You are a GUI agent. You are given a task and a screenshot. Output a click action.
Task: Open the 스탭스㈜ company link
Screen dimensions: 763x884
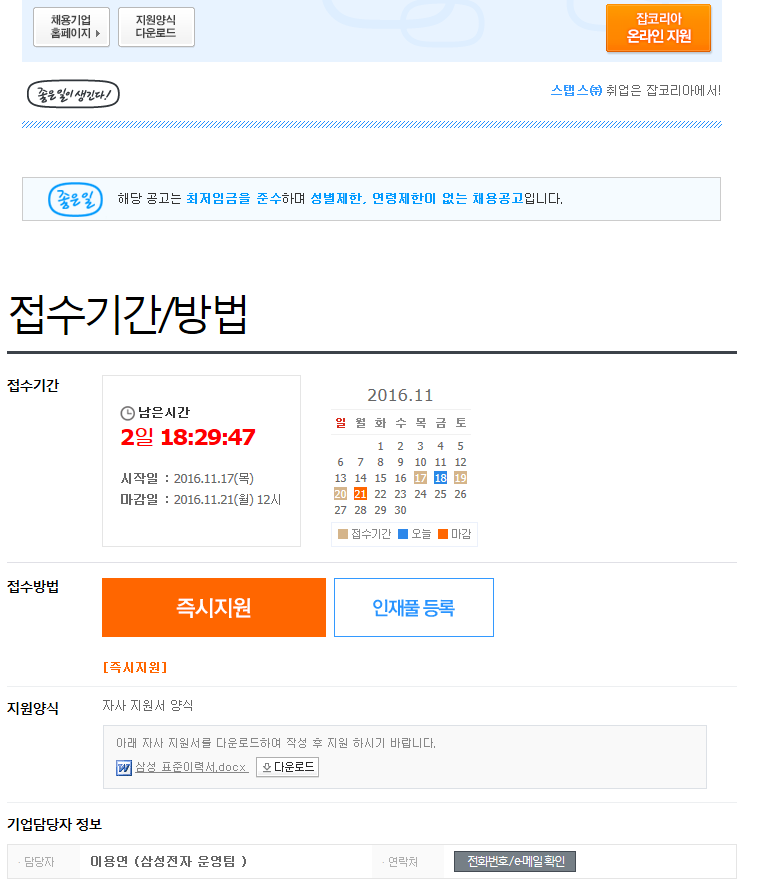tap(576, 90)
